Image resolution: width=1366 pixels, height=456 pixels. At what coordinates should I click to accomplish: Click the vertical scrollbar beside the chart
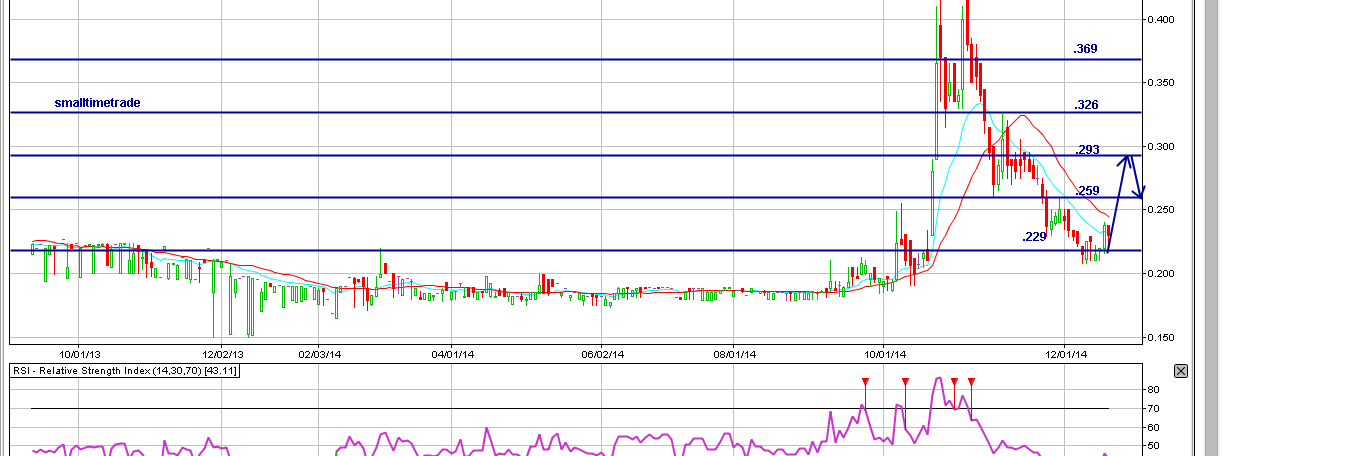coord(1211,228)
